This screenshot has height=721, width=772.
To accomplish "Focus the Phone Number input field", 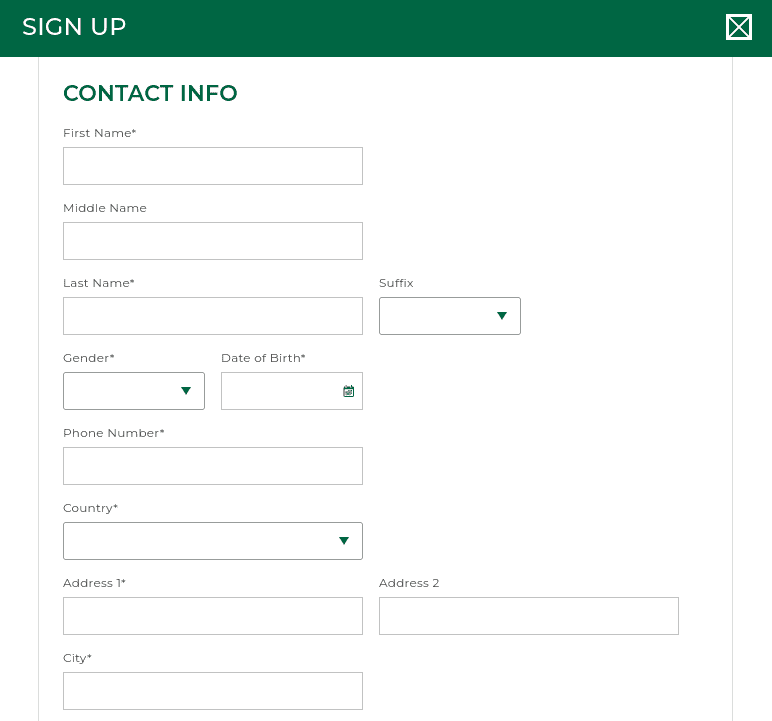I will pyautogui.click(x=213, y=466).
